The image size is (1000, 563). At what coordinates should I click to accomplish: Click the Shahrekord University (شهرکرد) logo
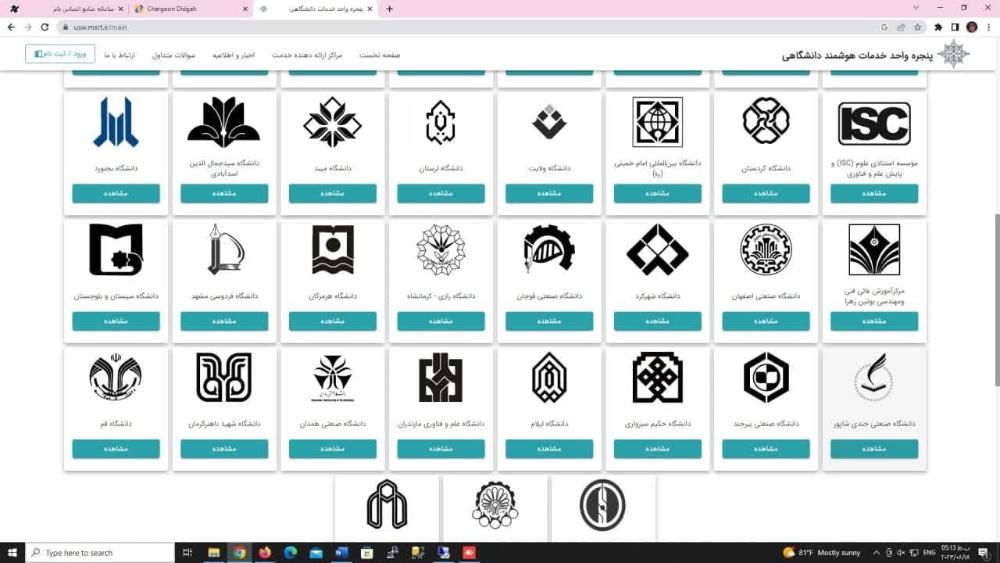tap(658, 249)
